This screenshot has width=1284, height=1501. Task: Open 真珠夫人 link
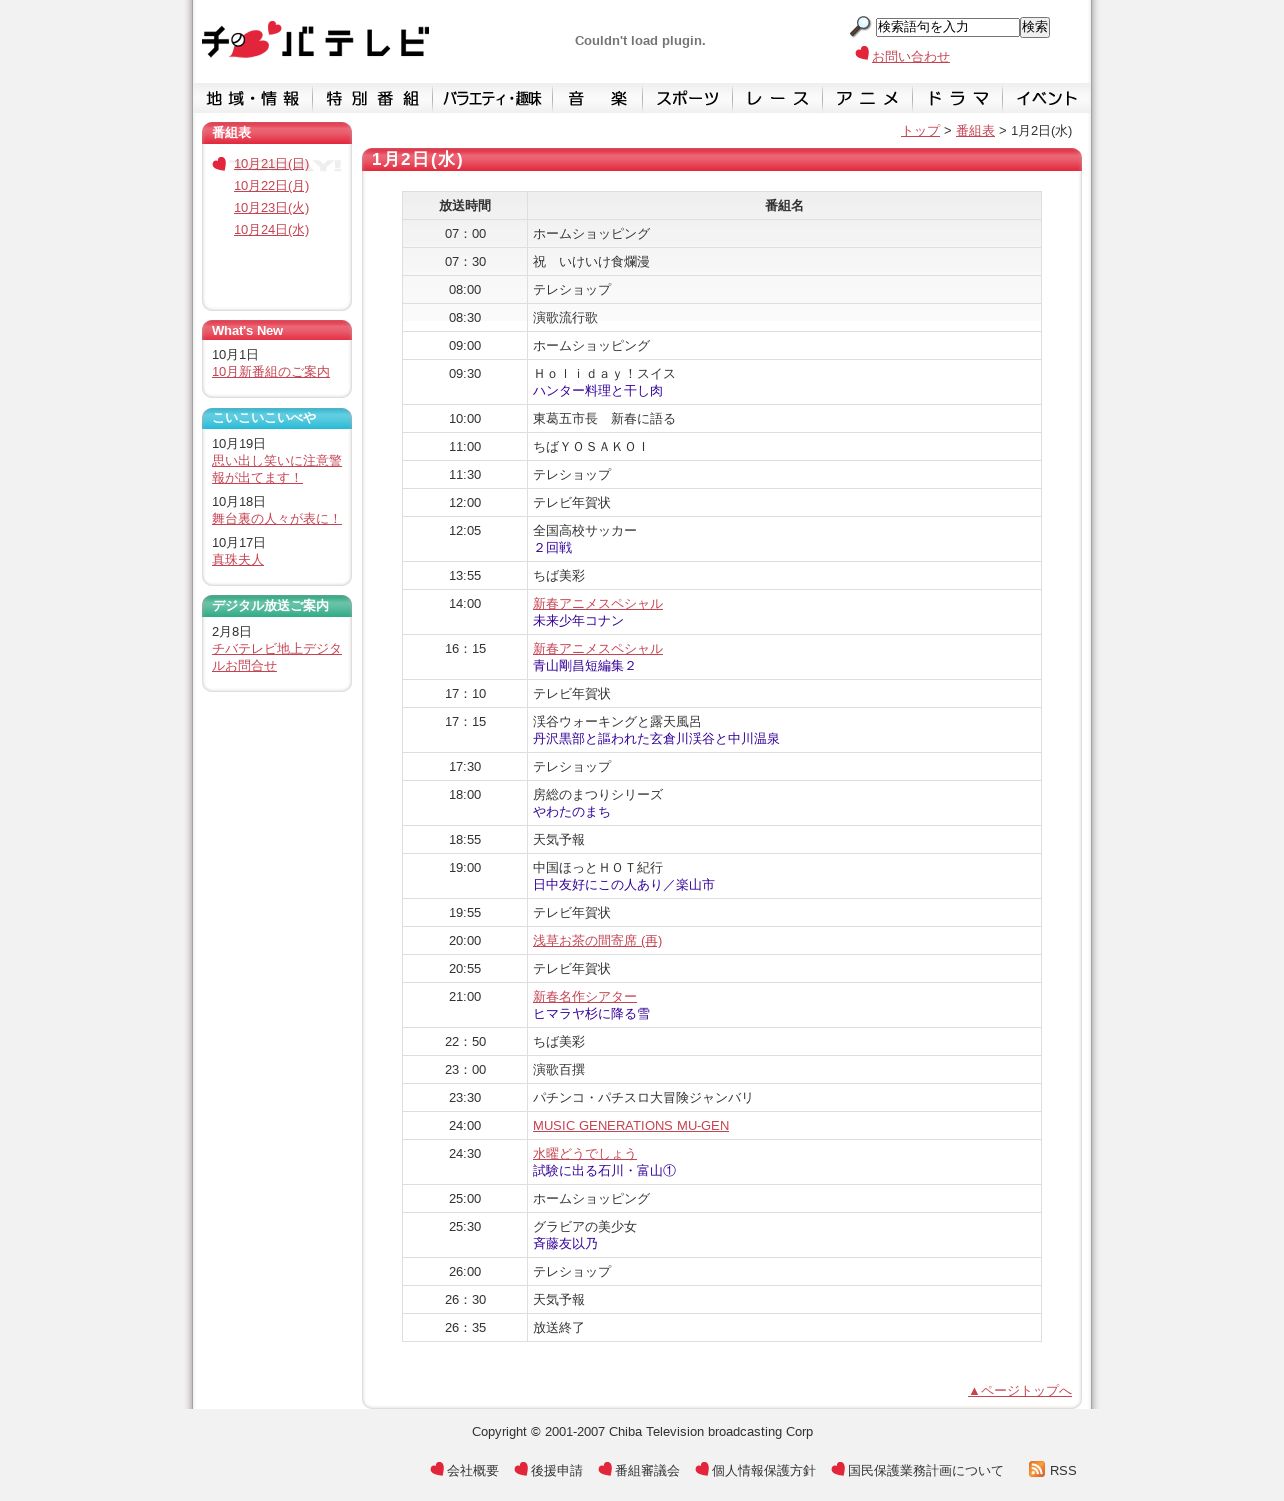click(x=238, y=560)
